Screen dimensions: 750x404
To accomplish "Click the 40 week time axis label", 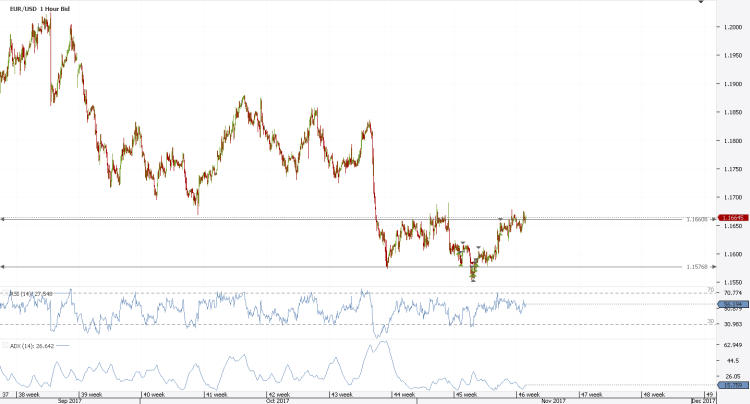I will tap(154, 395).
